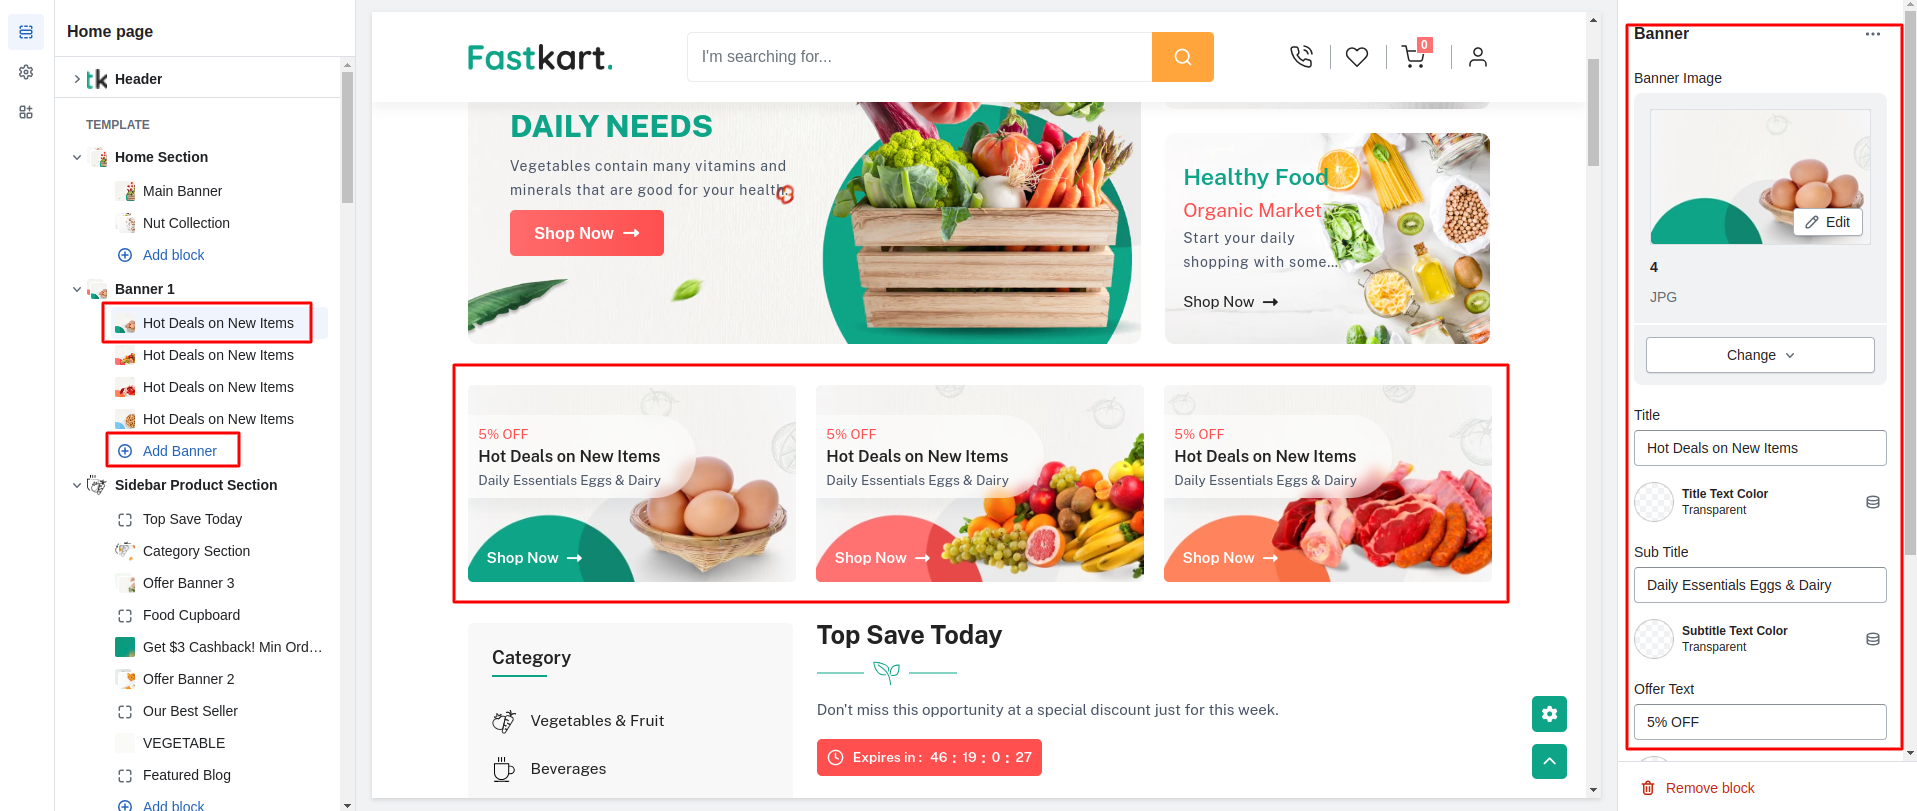Click the Add Banner link
The image size is (1917, 811).
[179, 451]
